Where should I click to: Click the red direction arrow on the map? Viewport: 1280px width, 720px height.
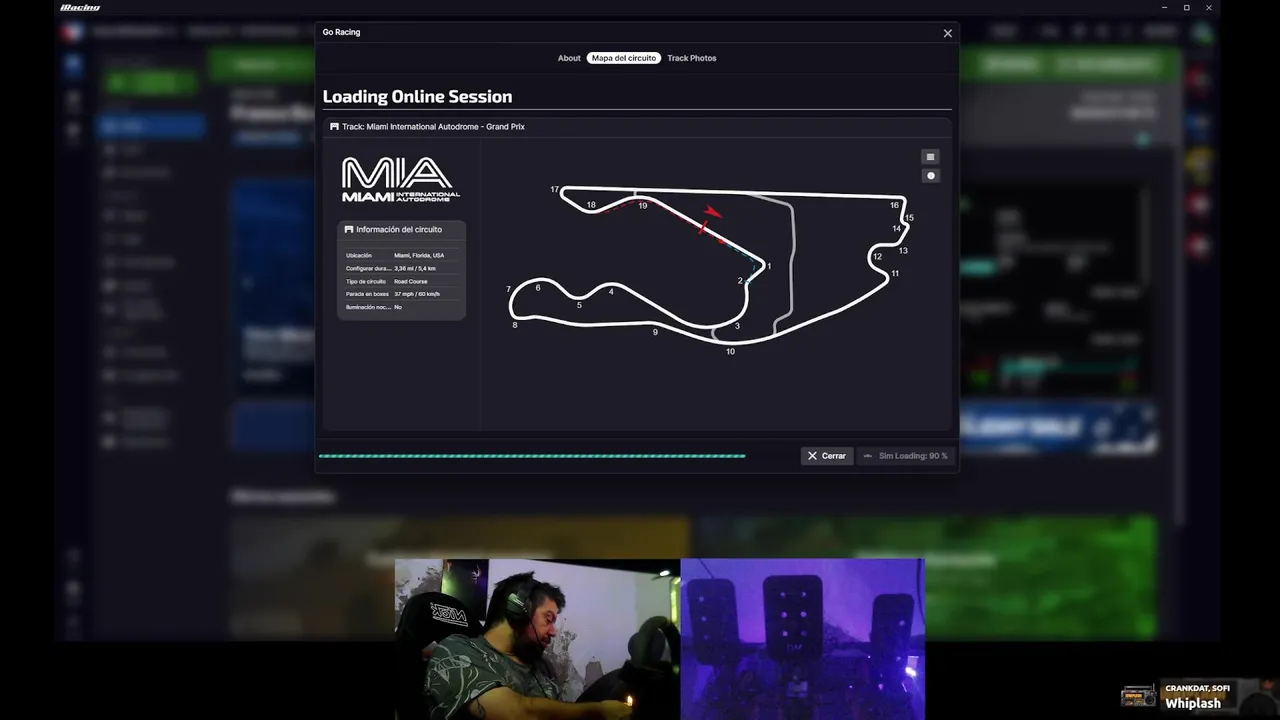pyautogui.click(x=713, y=211)
